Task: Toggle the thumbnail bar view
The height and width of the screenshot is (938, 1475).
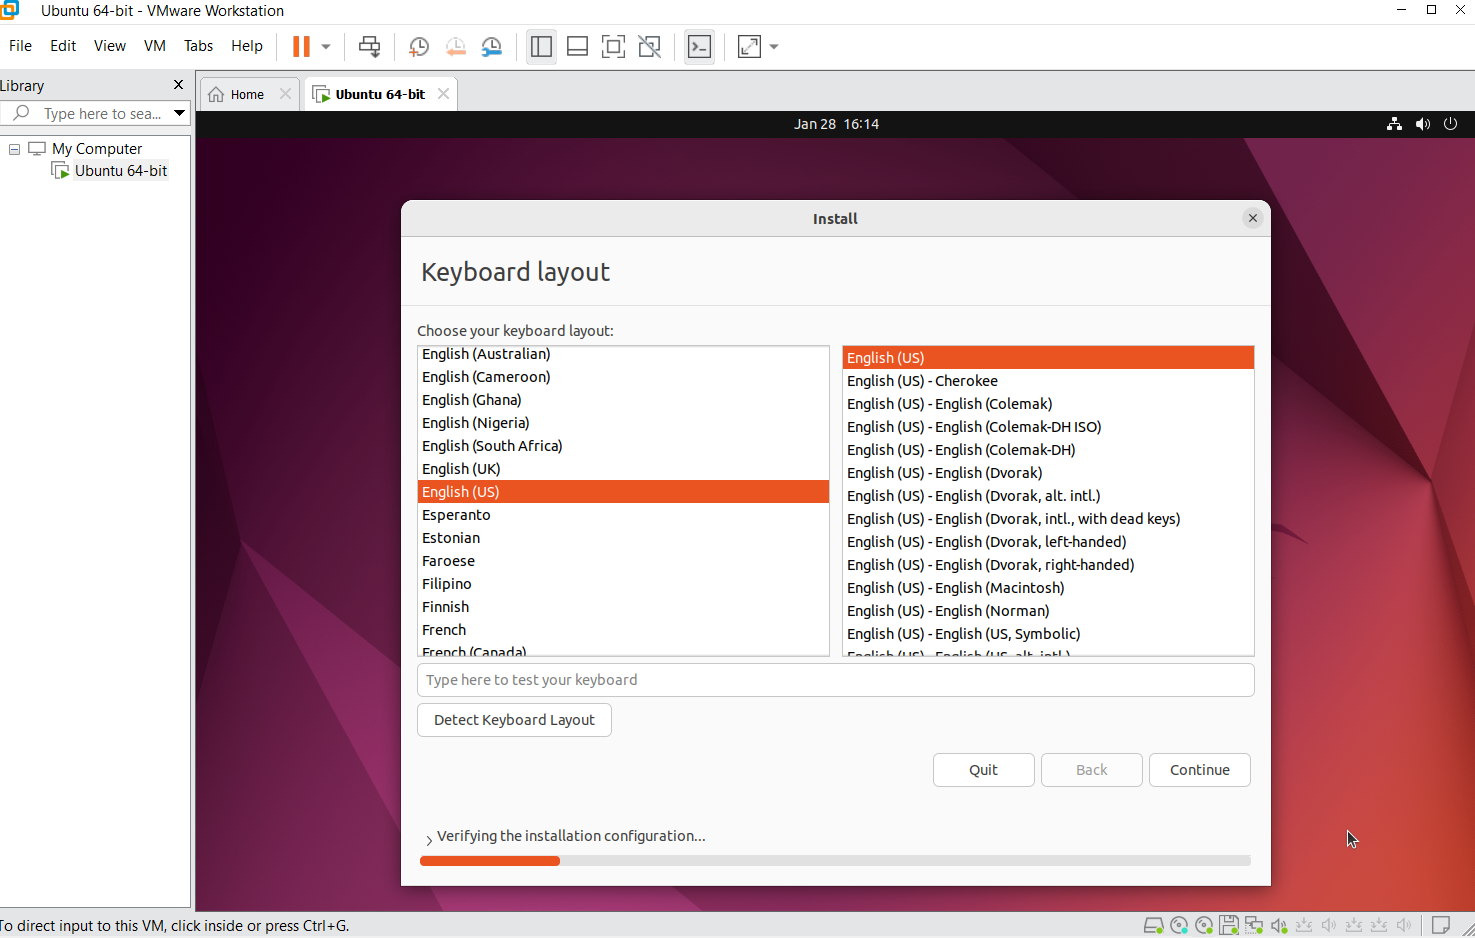Action: pyautogui.click(x=577, y=47)
